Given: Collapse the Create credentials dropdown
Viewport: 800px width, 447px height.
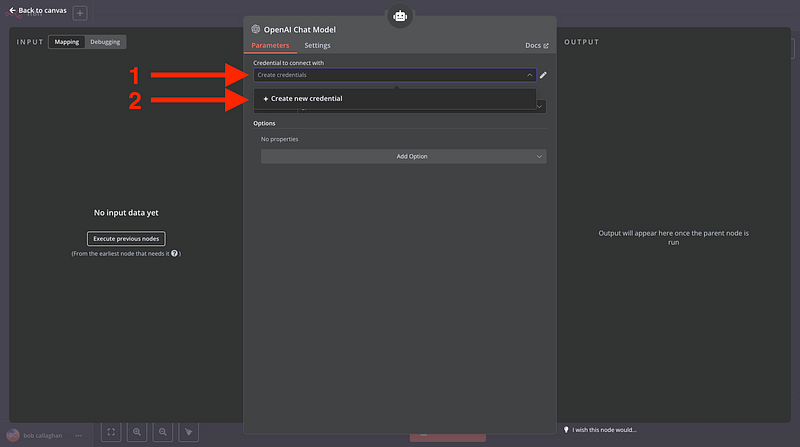Looking at the screenshot, I should [528, 75].
